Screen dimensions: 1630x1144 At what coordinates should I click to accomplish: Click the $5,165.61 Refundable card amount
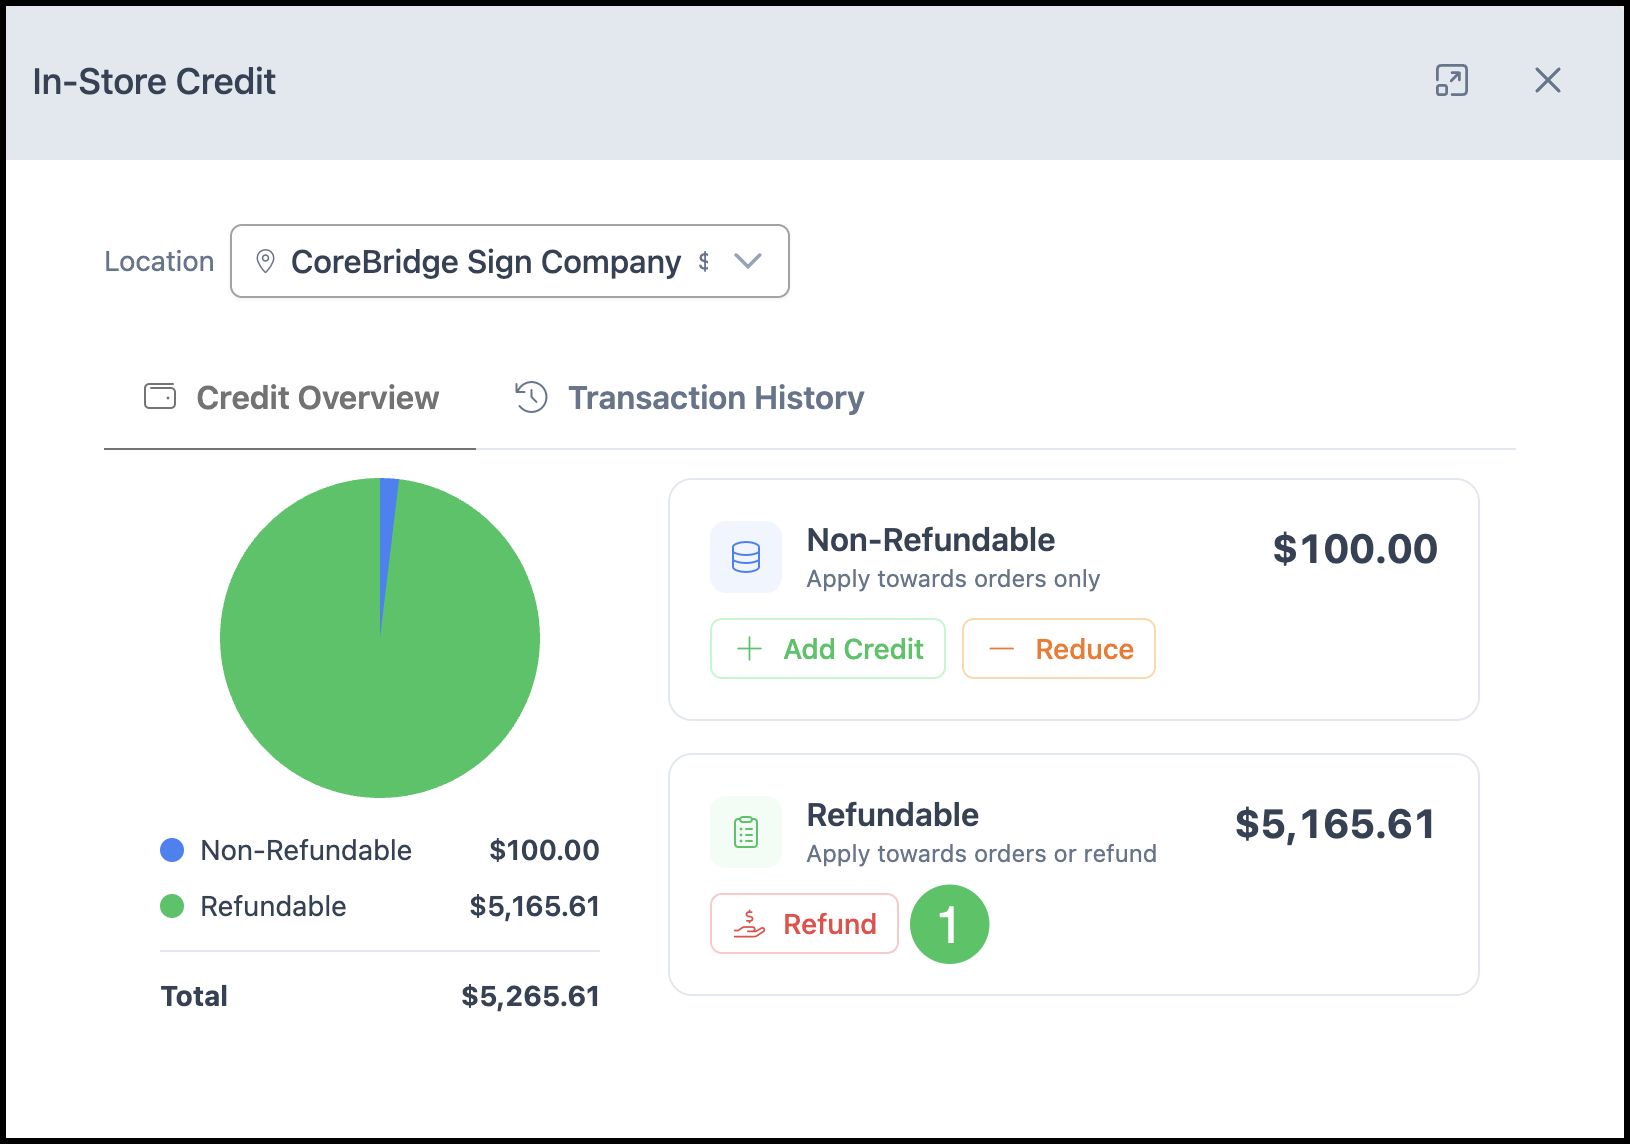(x=1335, y=825)
